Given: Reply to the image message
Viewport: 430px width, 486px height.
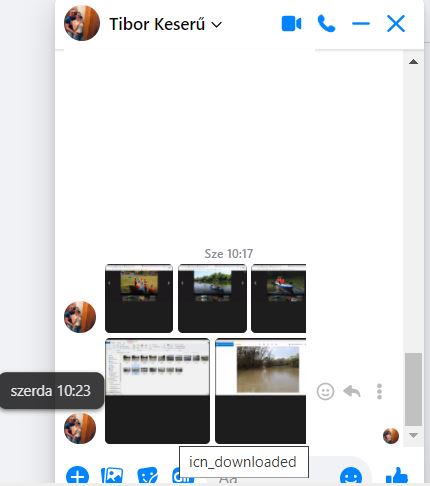Looking at the screenshot, I should click(x=352, y=391).
